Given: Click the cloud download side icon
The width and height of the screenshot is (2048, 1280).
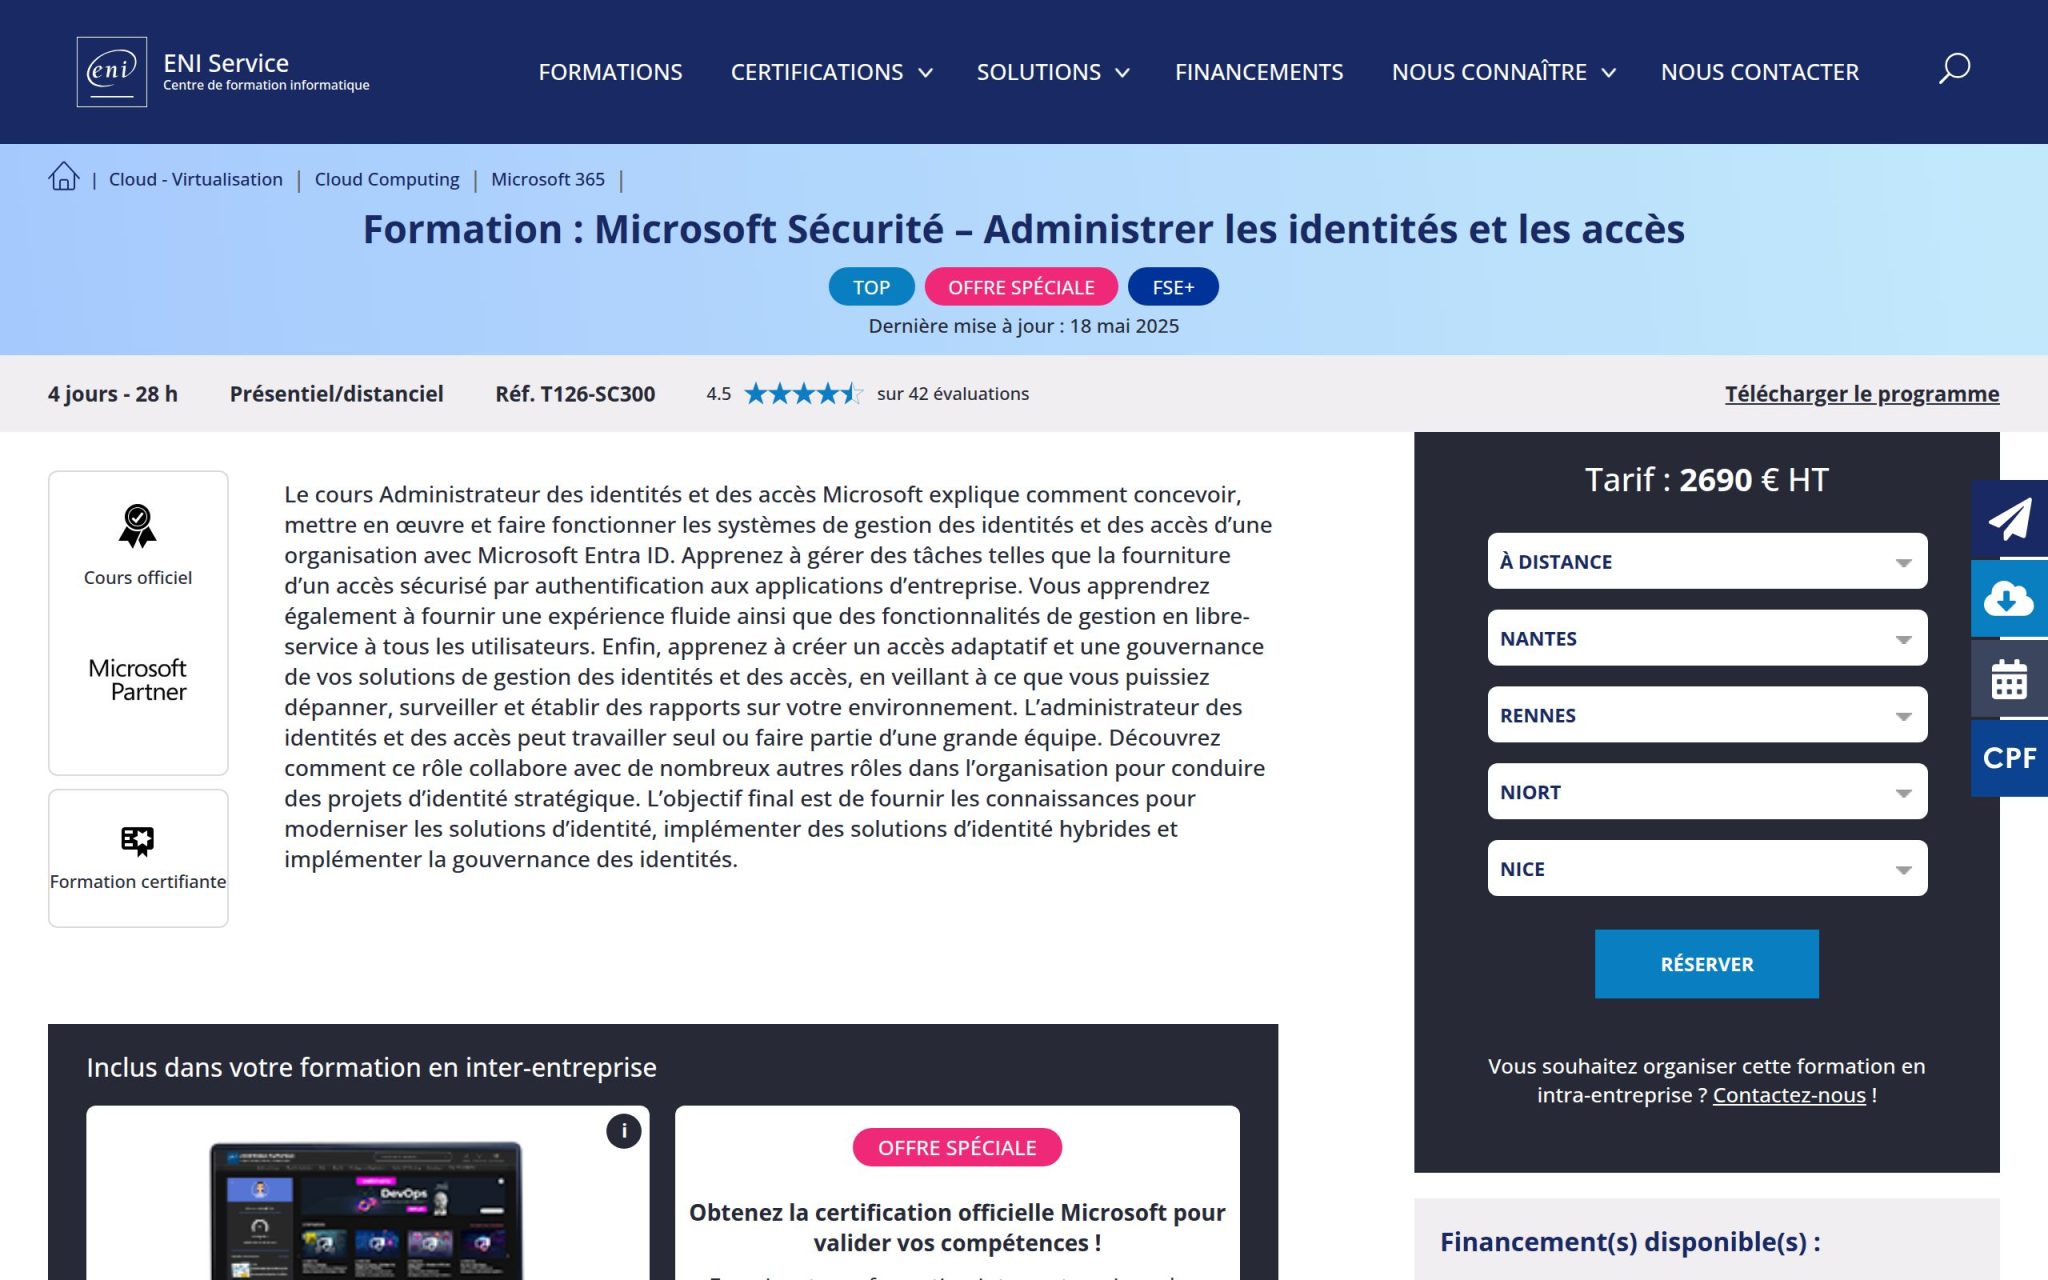Looking at the screenshot, I should pyautogui.click(x=2009, y=598).
